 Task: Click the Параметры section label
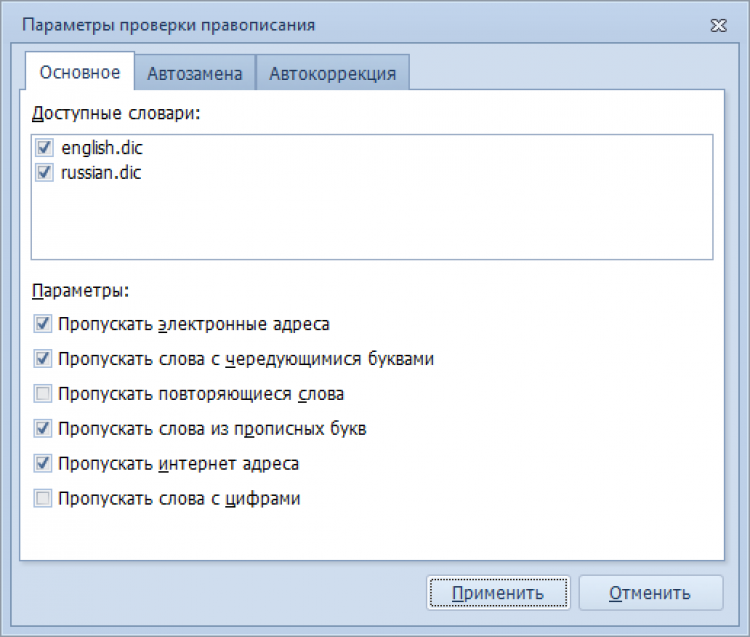pos(80,292)
